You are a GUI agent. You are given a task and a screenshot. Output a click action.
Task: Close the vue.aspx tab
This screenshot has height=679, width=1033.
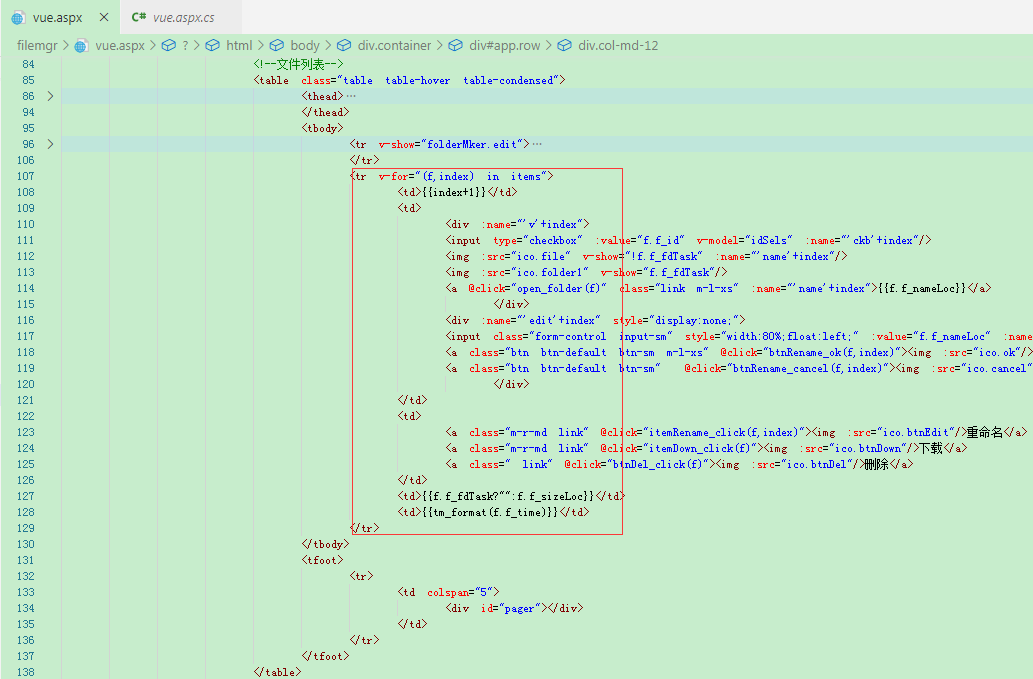pyautogui.click(x=104, y=17)
